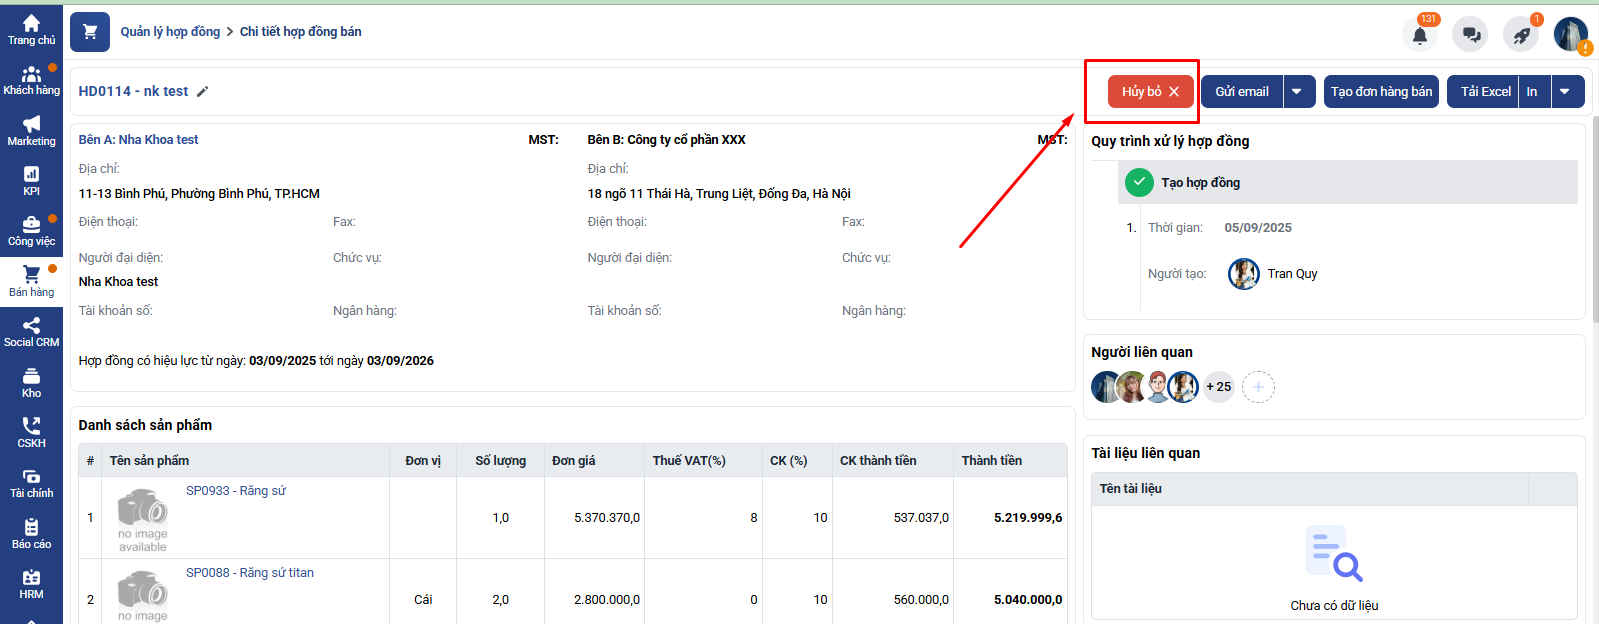Viewport: 1599px width, 624px height.
Task: Add a related person with plus icon
Action: (x=1258, y=387)
